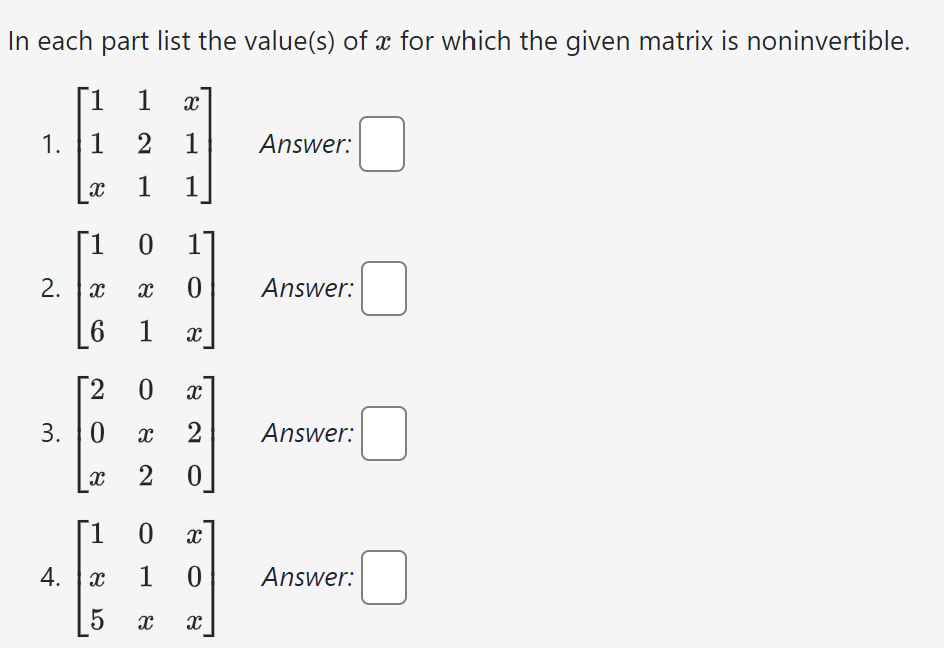Click the problem number 2 label
Screen dimensions: 944x648
click(49, 288)
